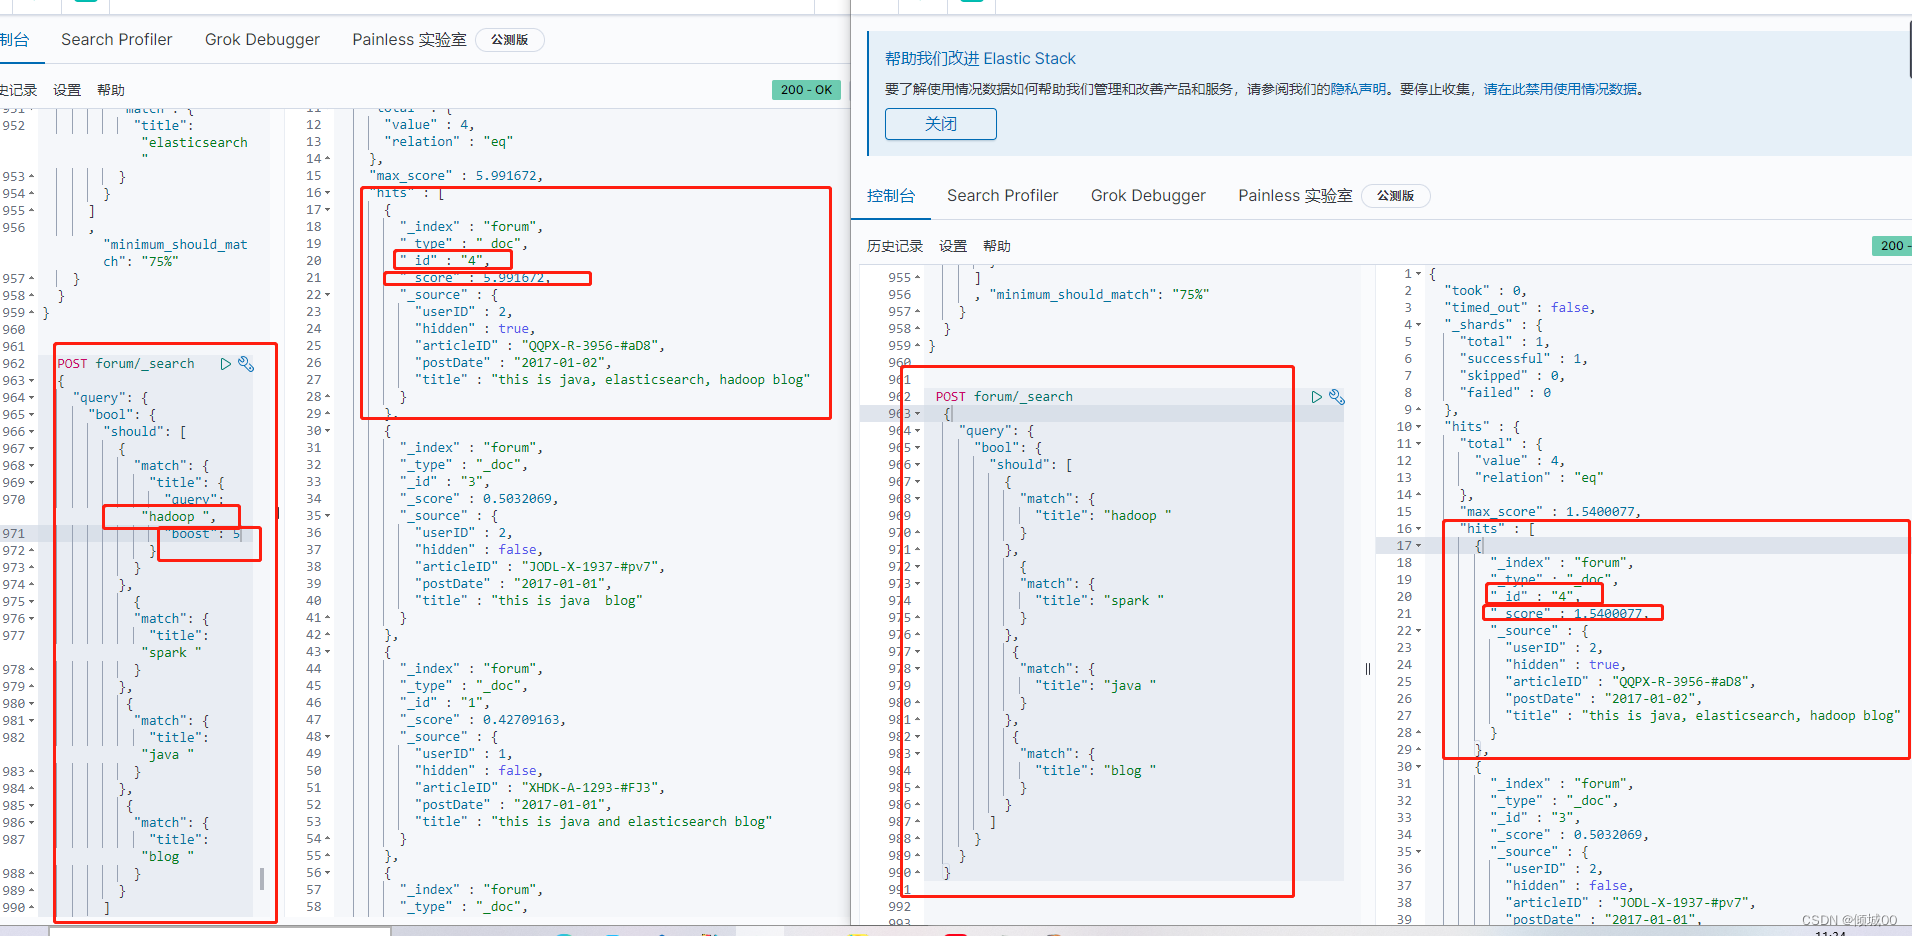Open 历史记录 in right console

pyautogui.click(x=895, y=246)
